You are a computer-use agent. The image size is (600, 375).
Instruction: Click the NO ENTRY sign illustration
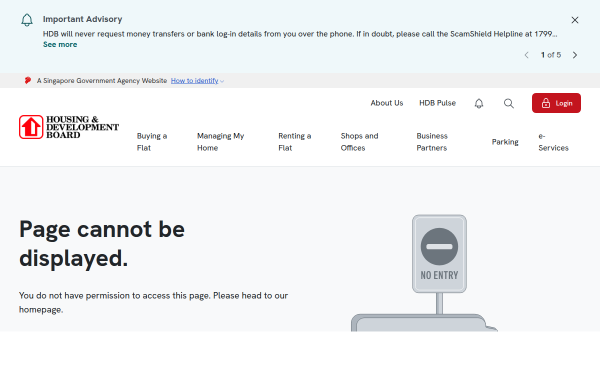pyautogui.click(x=439, y=254)
